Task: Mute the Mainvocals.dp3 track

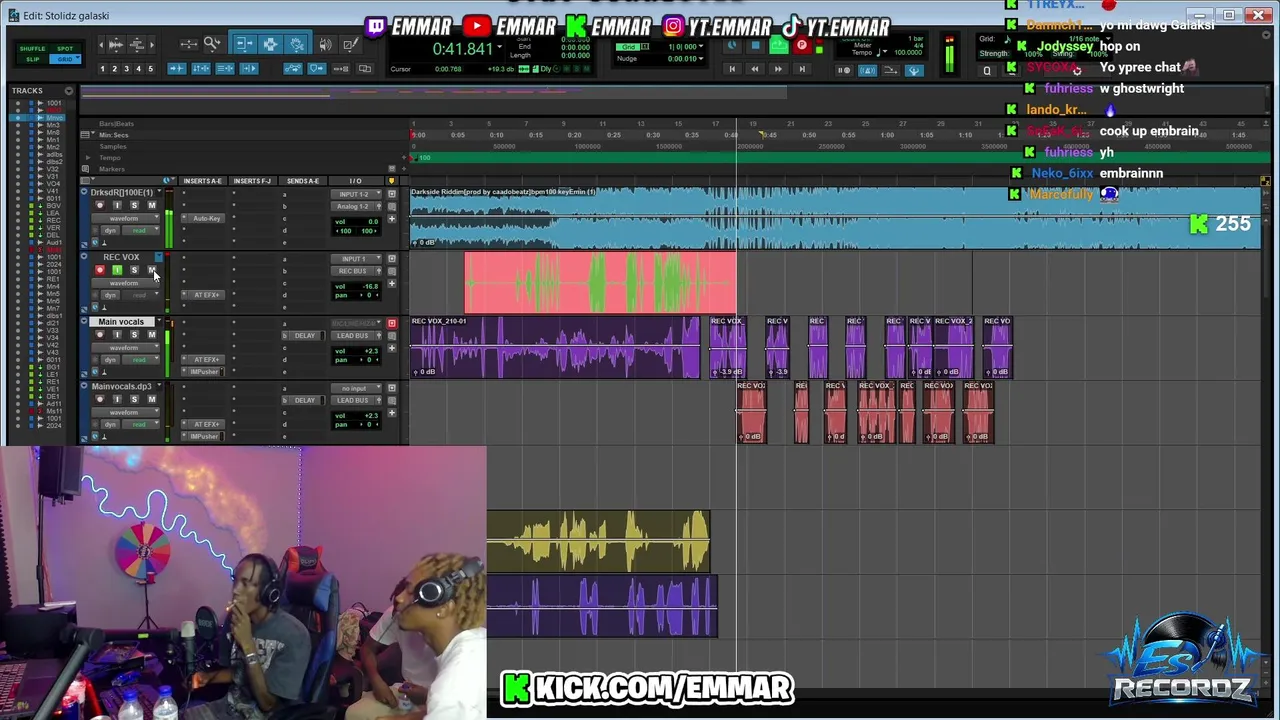Action: click(x=152, y=399)
